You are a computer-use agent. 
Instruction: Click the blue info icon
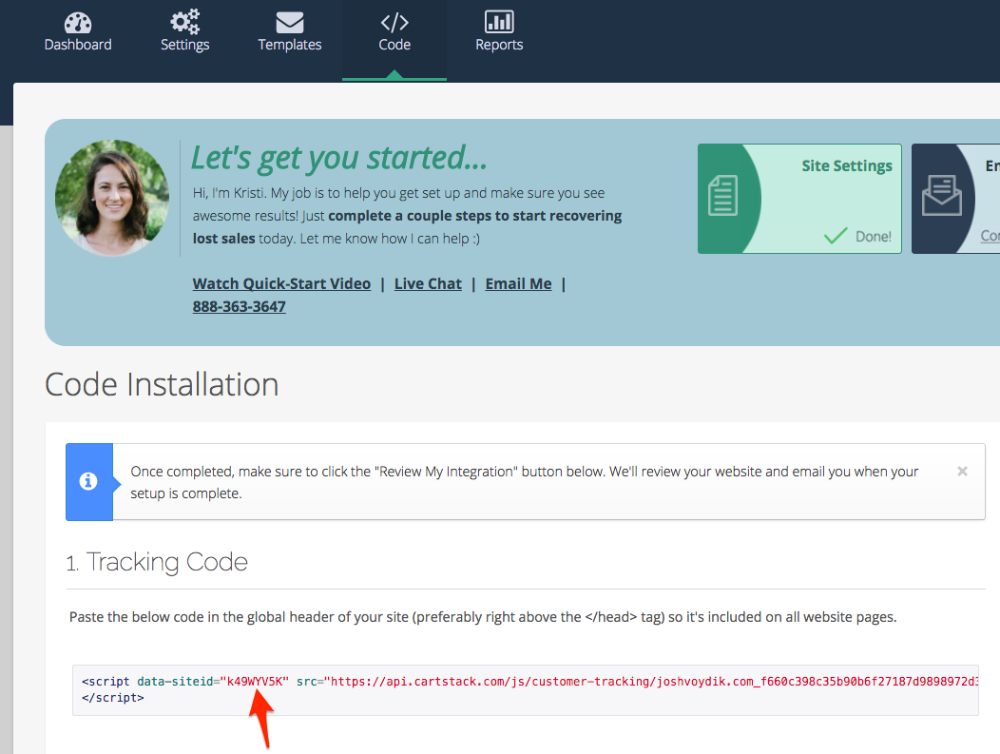[x=88, y=481]
